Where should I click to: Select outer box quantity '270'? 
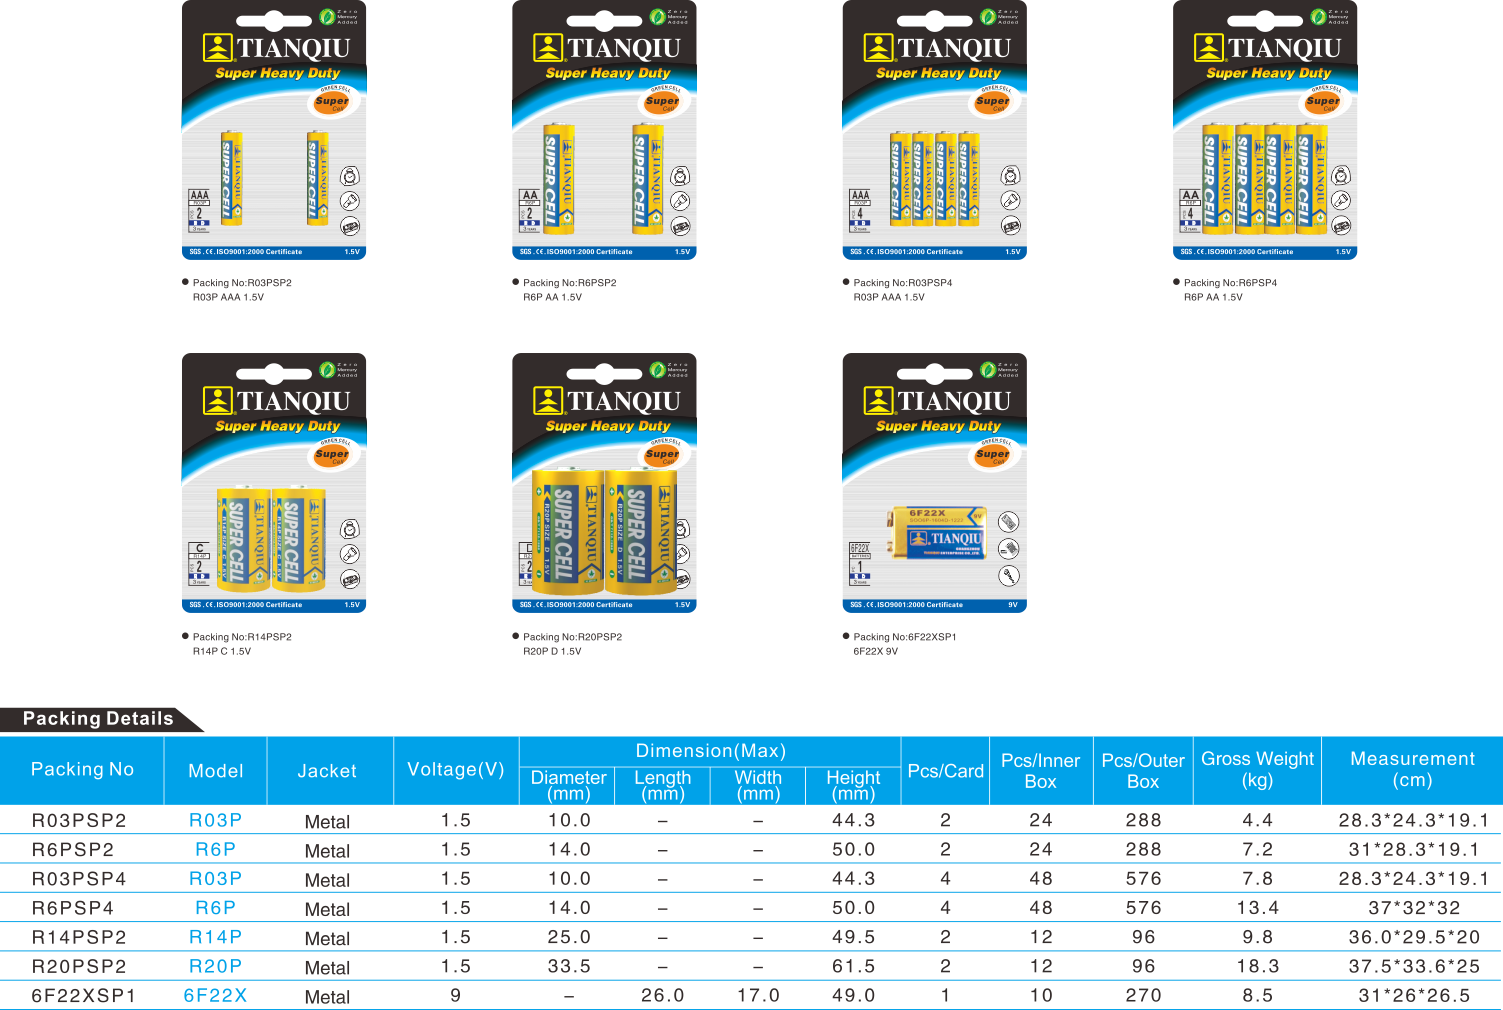(x=1143, y=995)
